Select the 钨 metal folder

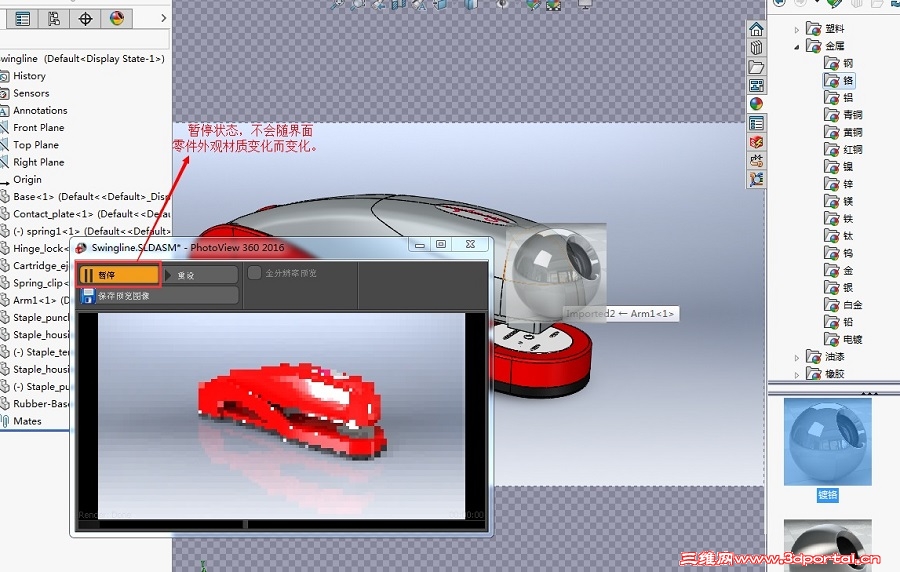pos(839,253)
